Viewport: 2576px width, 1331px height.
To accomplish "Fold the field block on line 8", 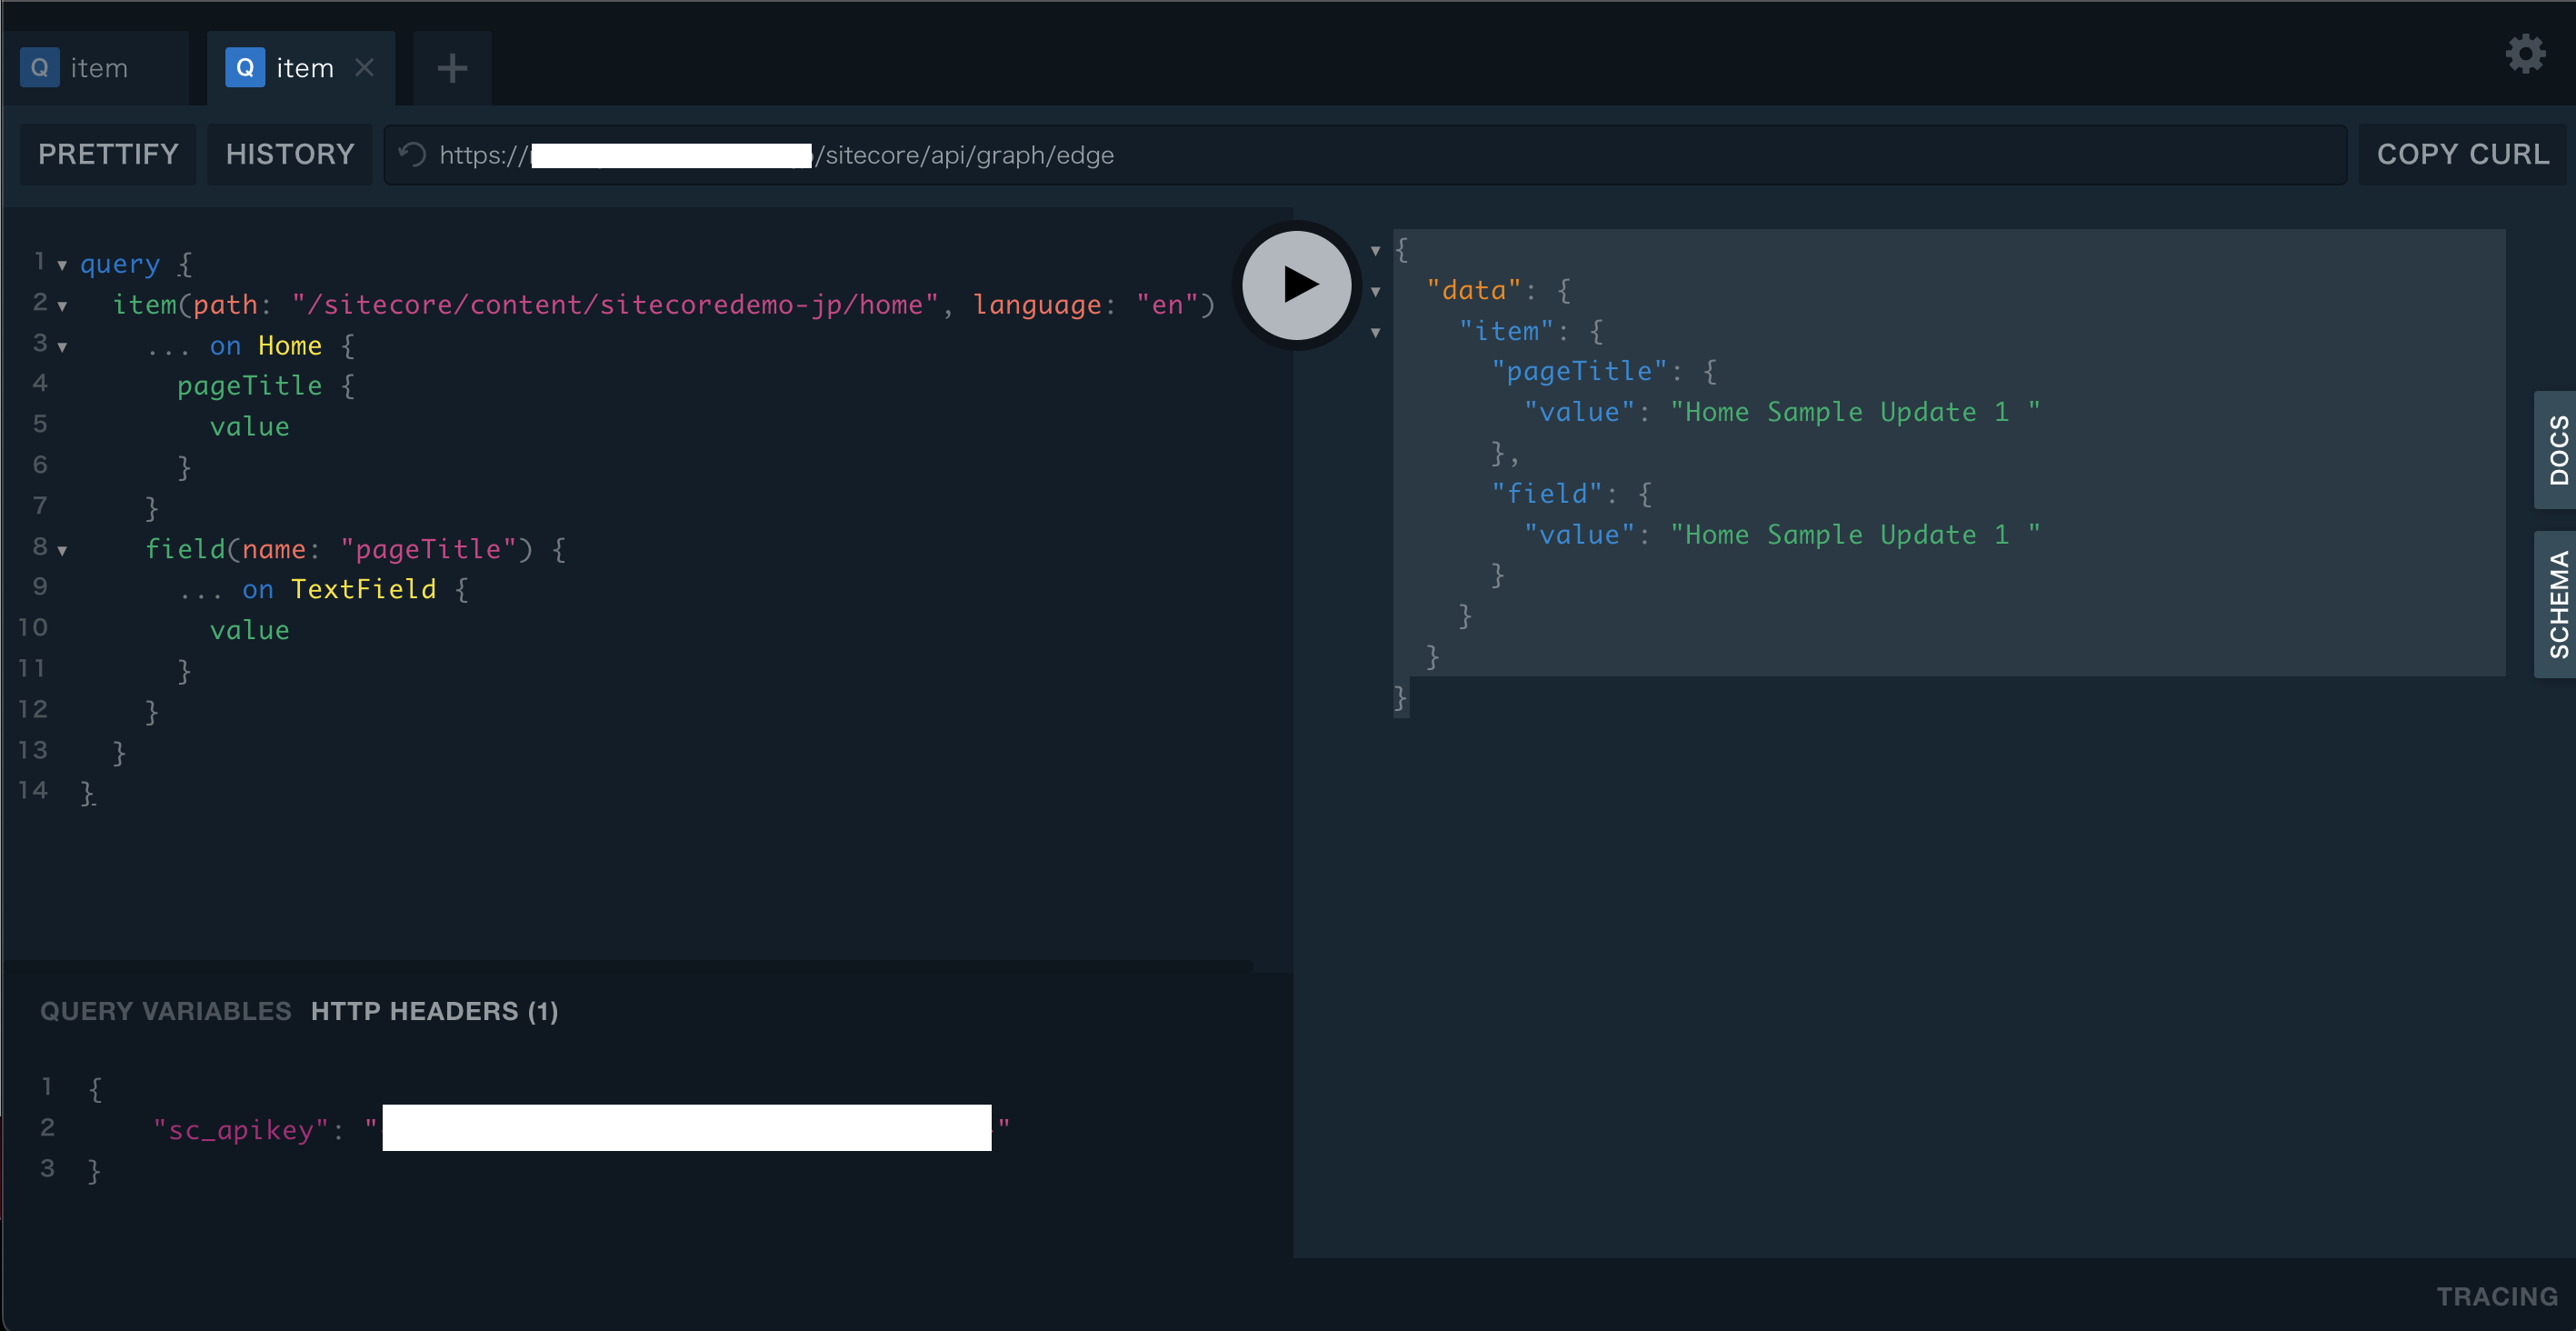I will point(62,550).
